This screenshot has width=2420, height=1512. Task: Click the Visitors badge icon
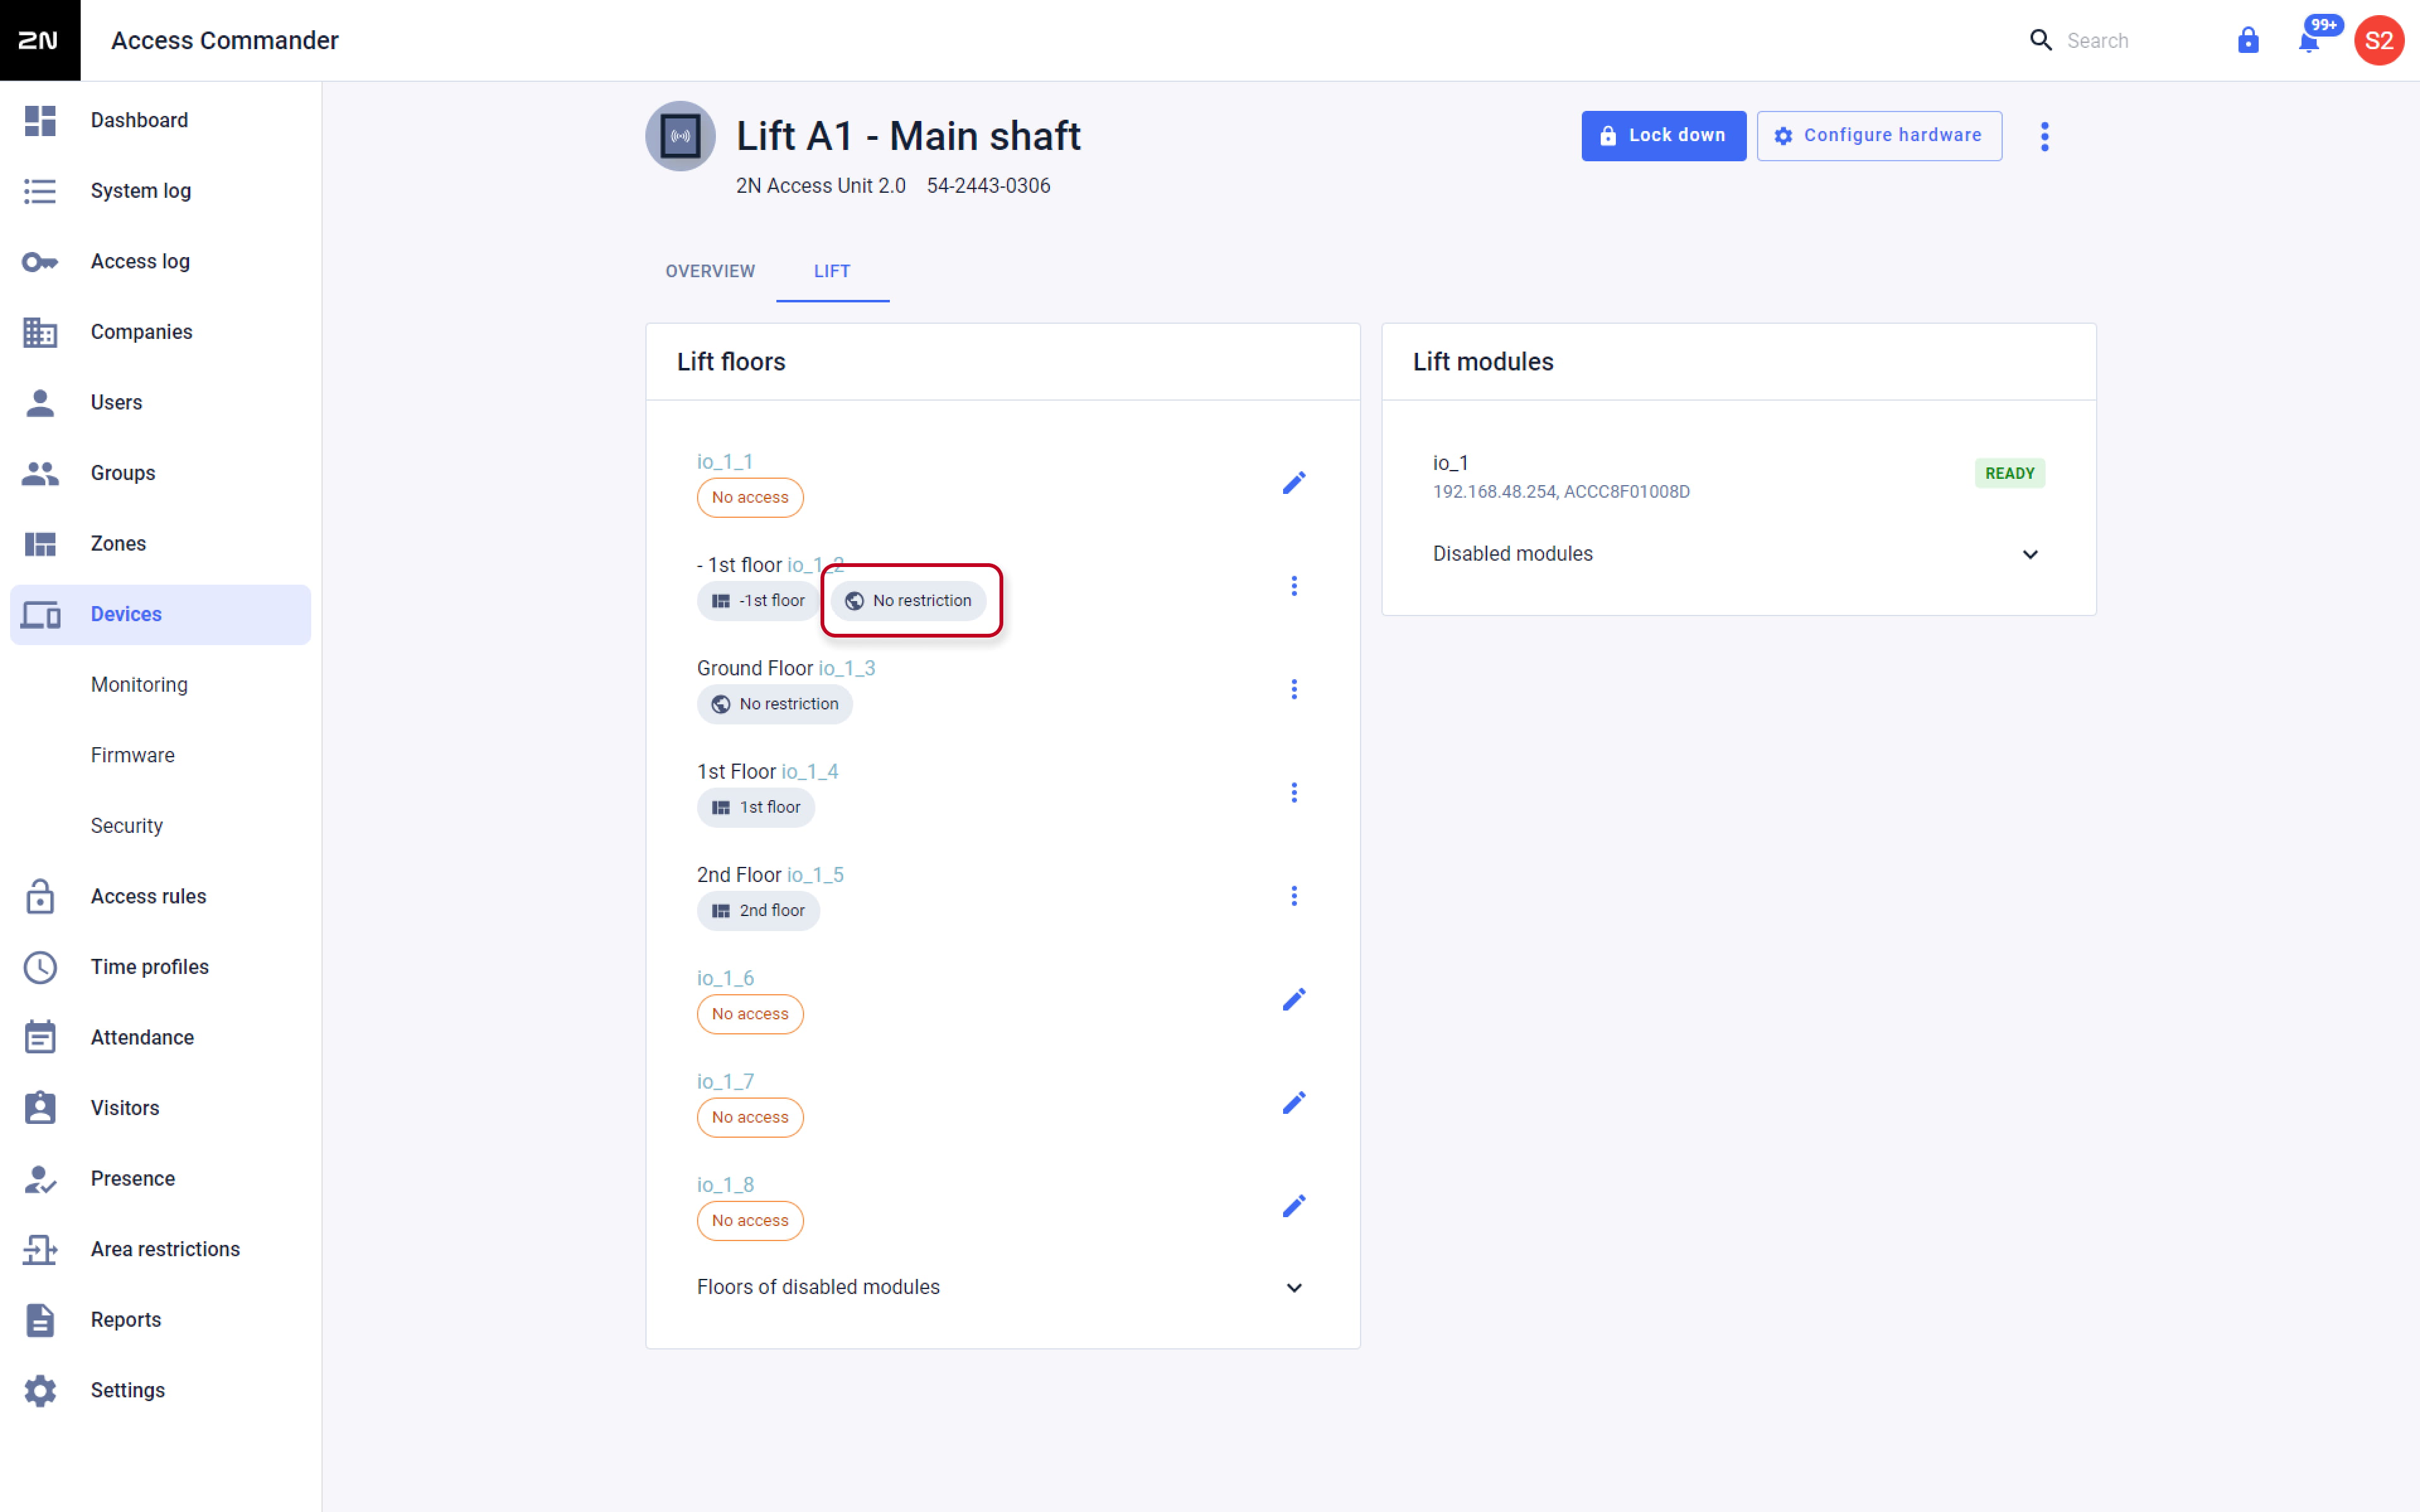tap(40, 1108)
